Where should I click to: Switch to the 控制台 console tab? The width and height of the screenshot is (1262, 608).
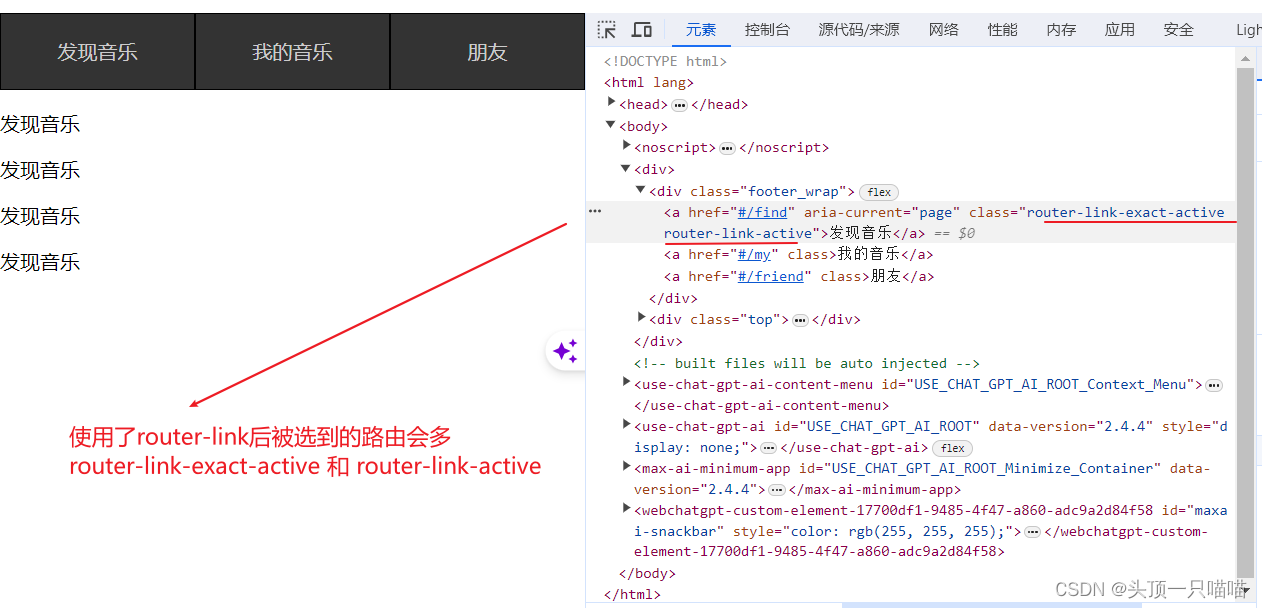[x=767, y=29]
